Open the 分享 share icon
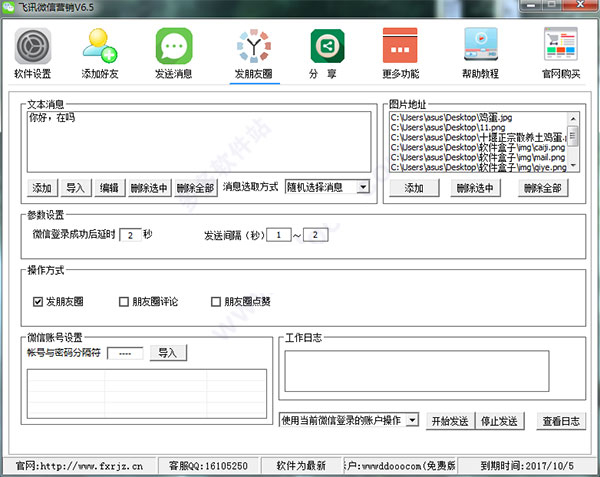The height and width of the screenshot is (477, 600). (327, 46)
